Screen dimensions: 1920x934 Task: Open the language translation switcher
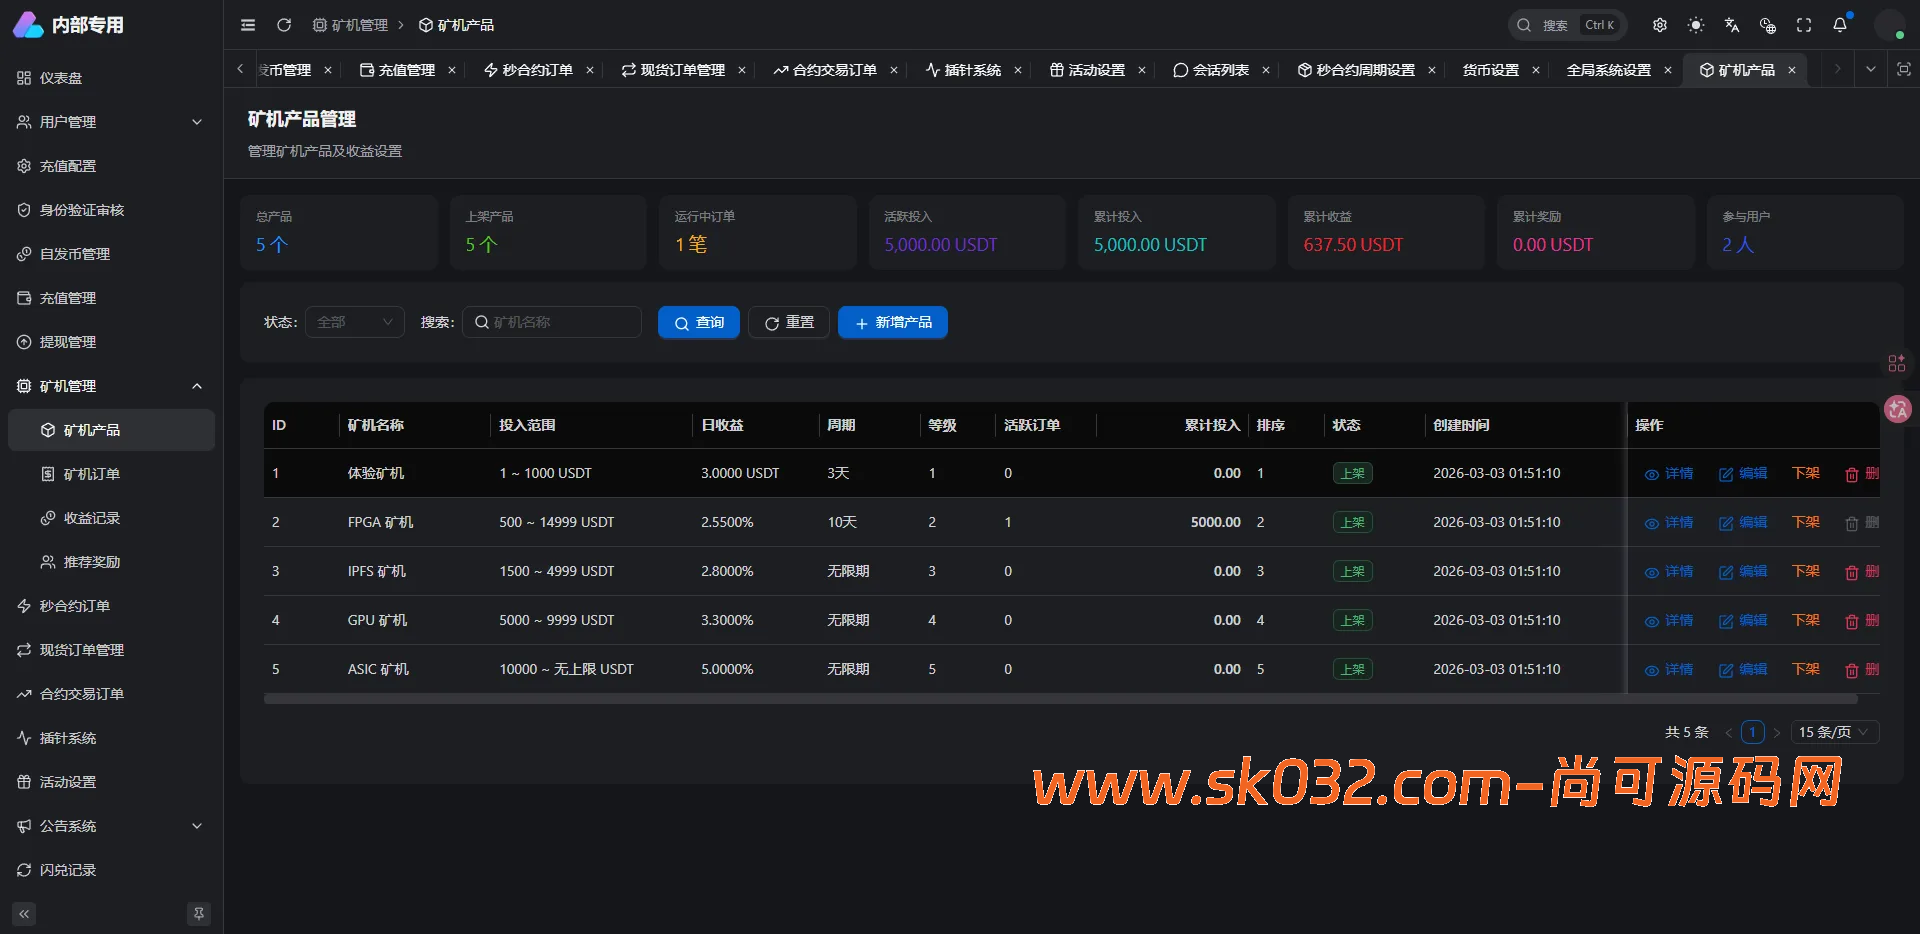(x=1732, y=25)
